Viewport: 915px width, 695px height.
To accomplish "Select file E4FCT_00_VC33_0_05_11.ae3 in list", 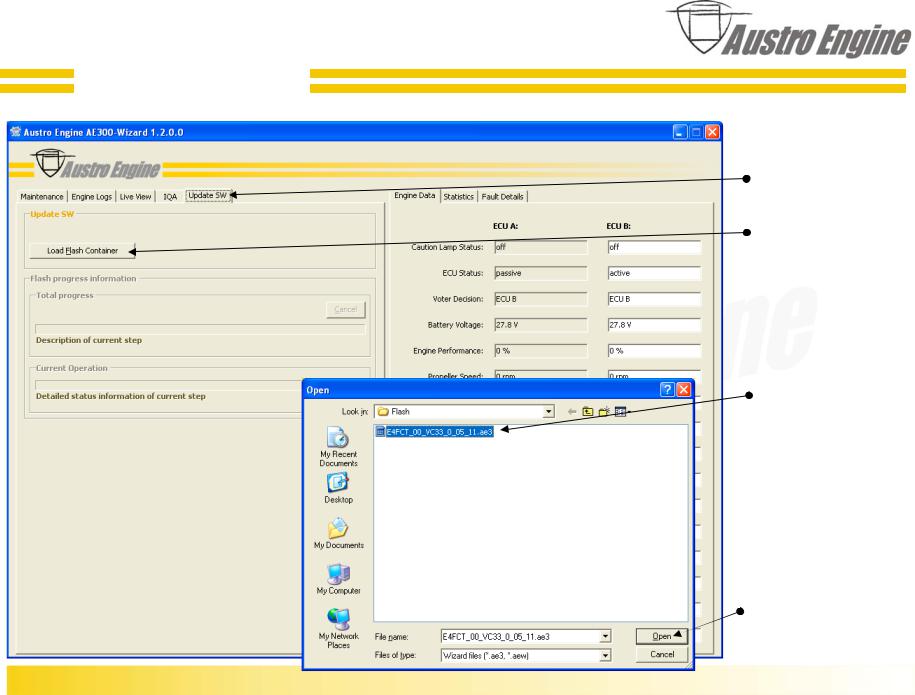I will (x=435, y=432).
